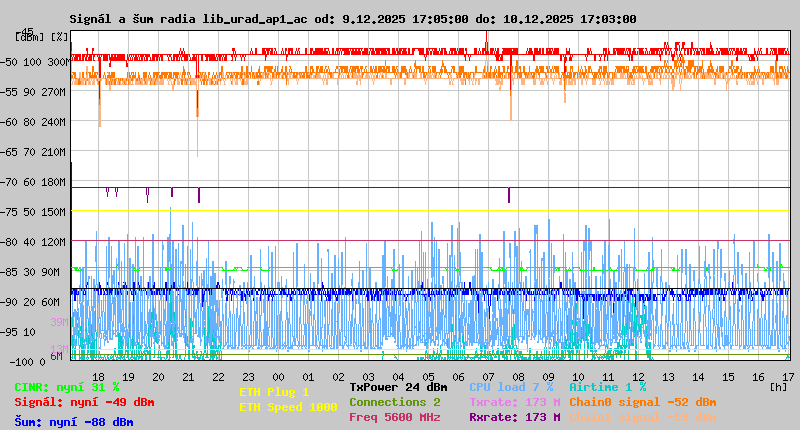Viewport: 800px width, 430px height.
Task: Select the '12' hour label on the time axis
Action: [639, 375]
